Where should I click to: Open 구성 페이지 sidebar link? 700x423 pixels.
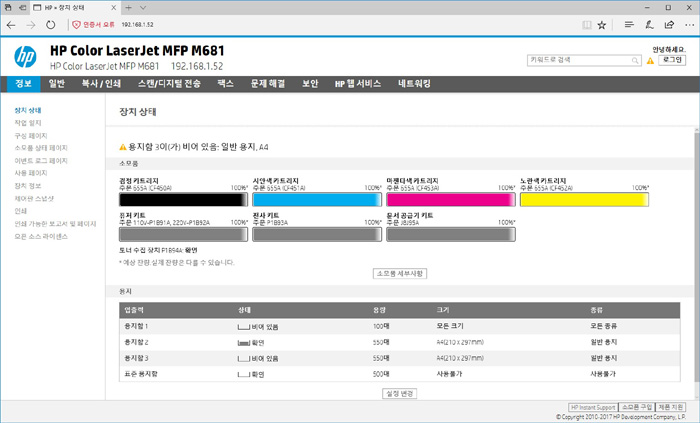[31, 136]
